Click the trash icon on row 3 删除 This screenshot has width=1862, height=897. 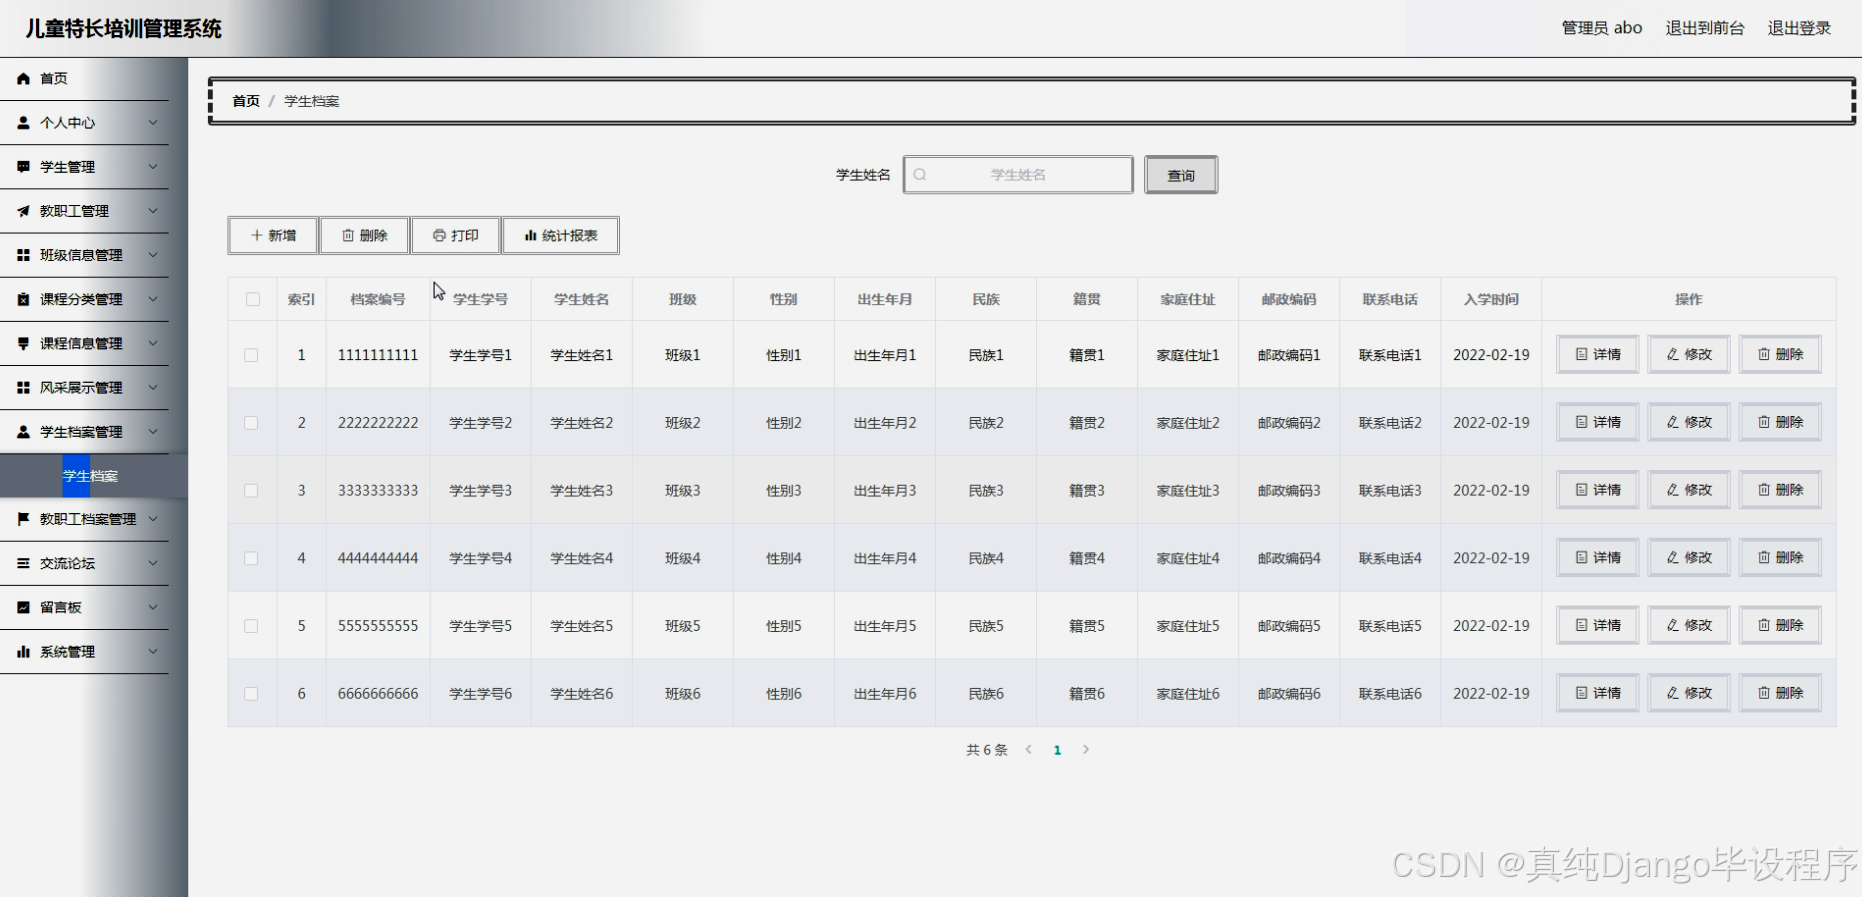(x=1764, y=490)
